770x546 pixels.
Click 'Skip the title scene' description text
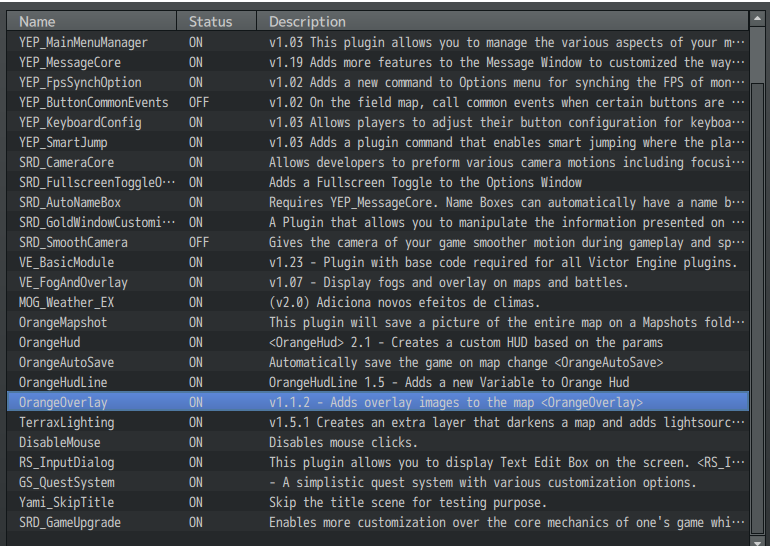click(408, 502)
